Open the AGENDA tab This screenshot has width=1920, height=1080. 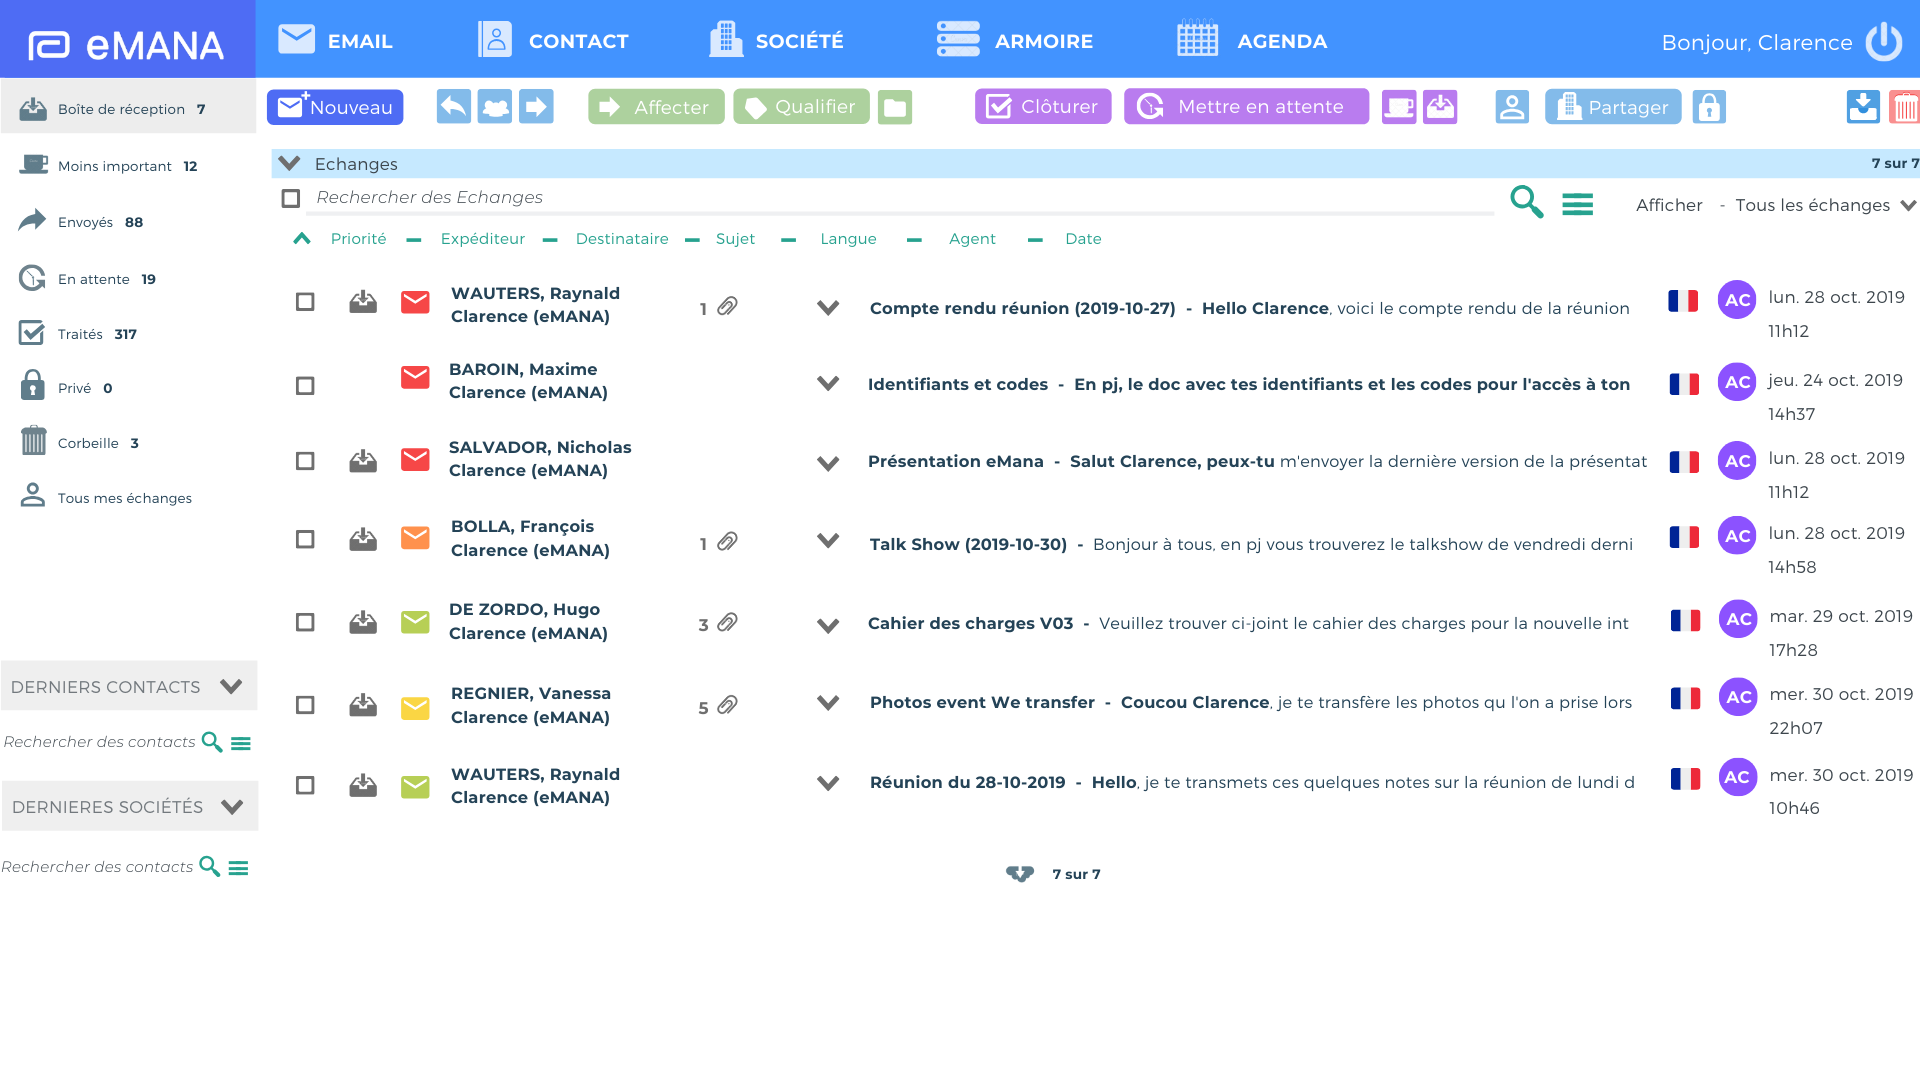pos(1252,41)
